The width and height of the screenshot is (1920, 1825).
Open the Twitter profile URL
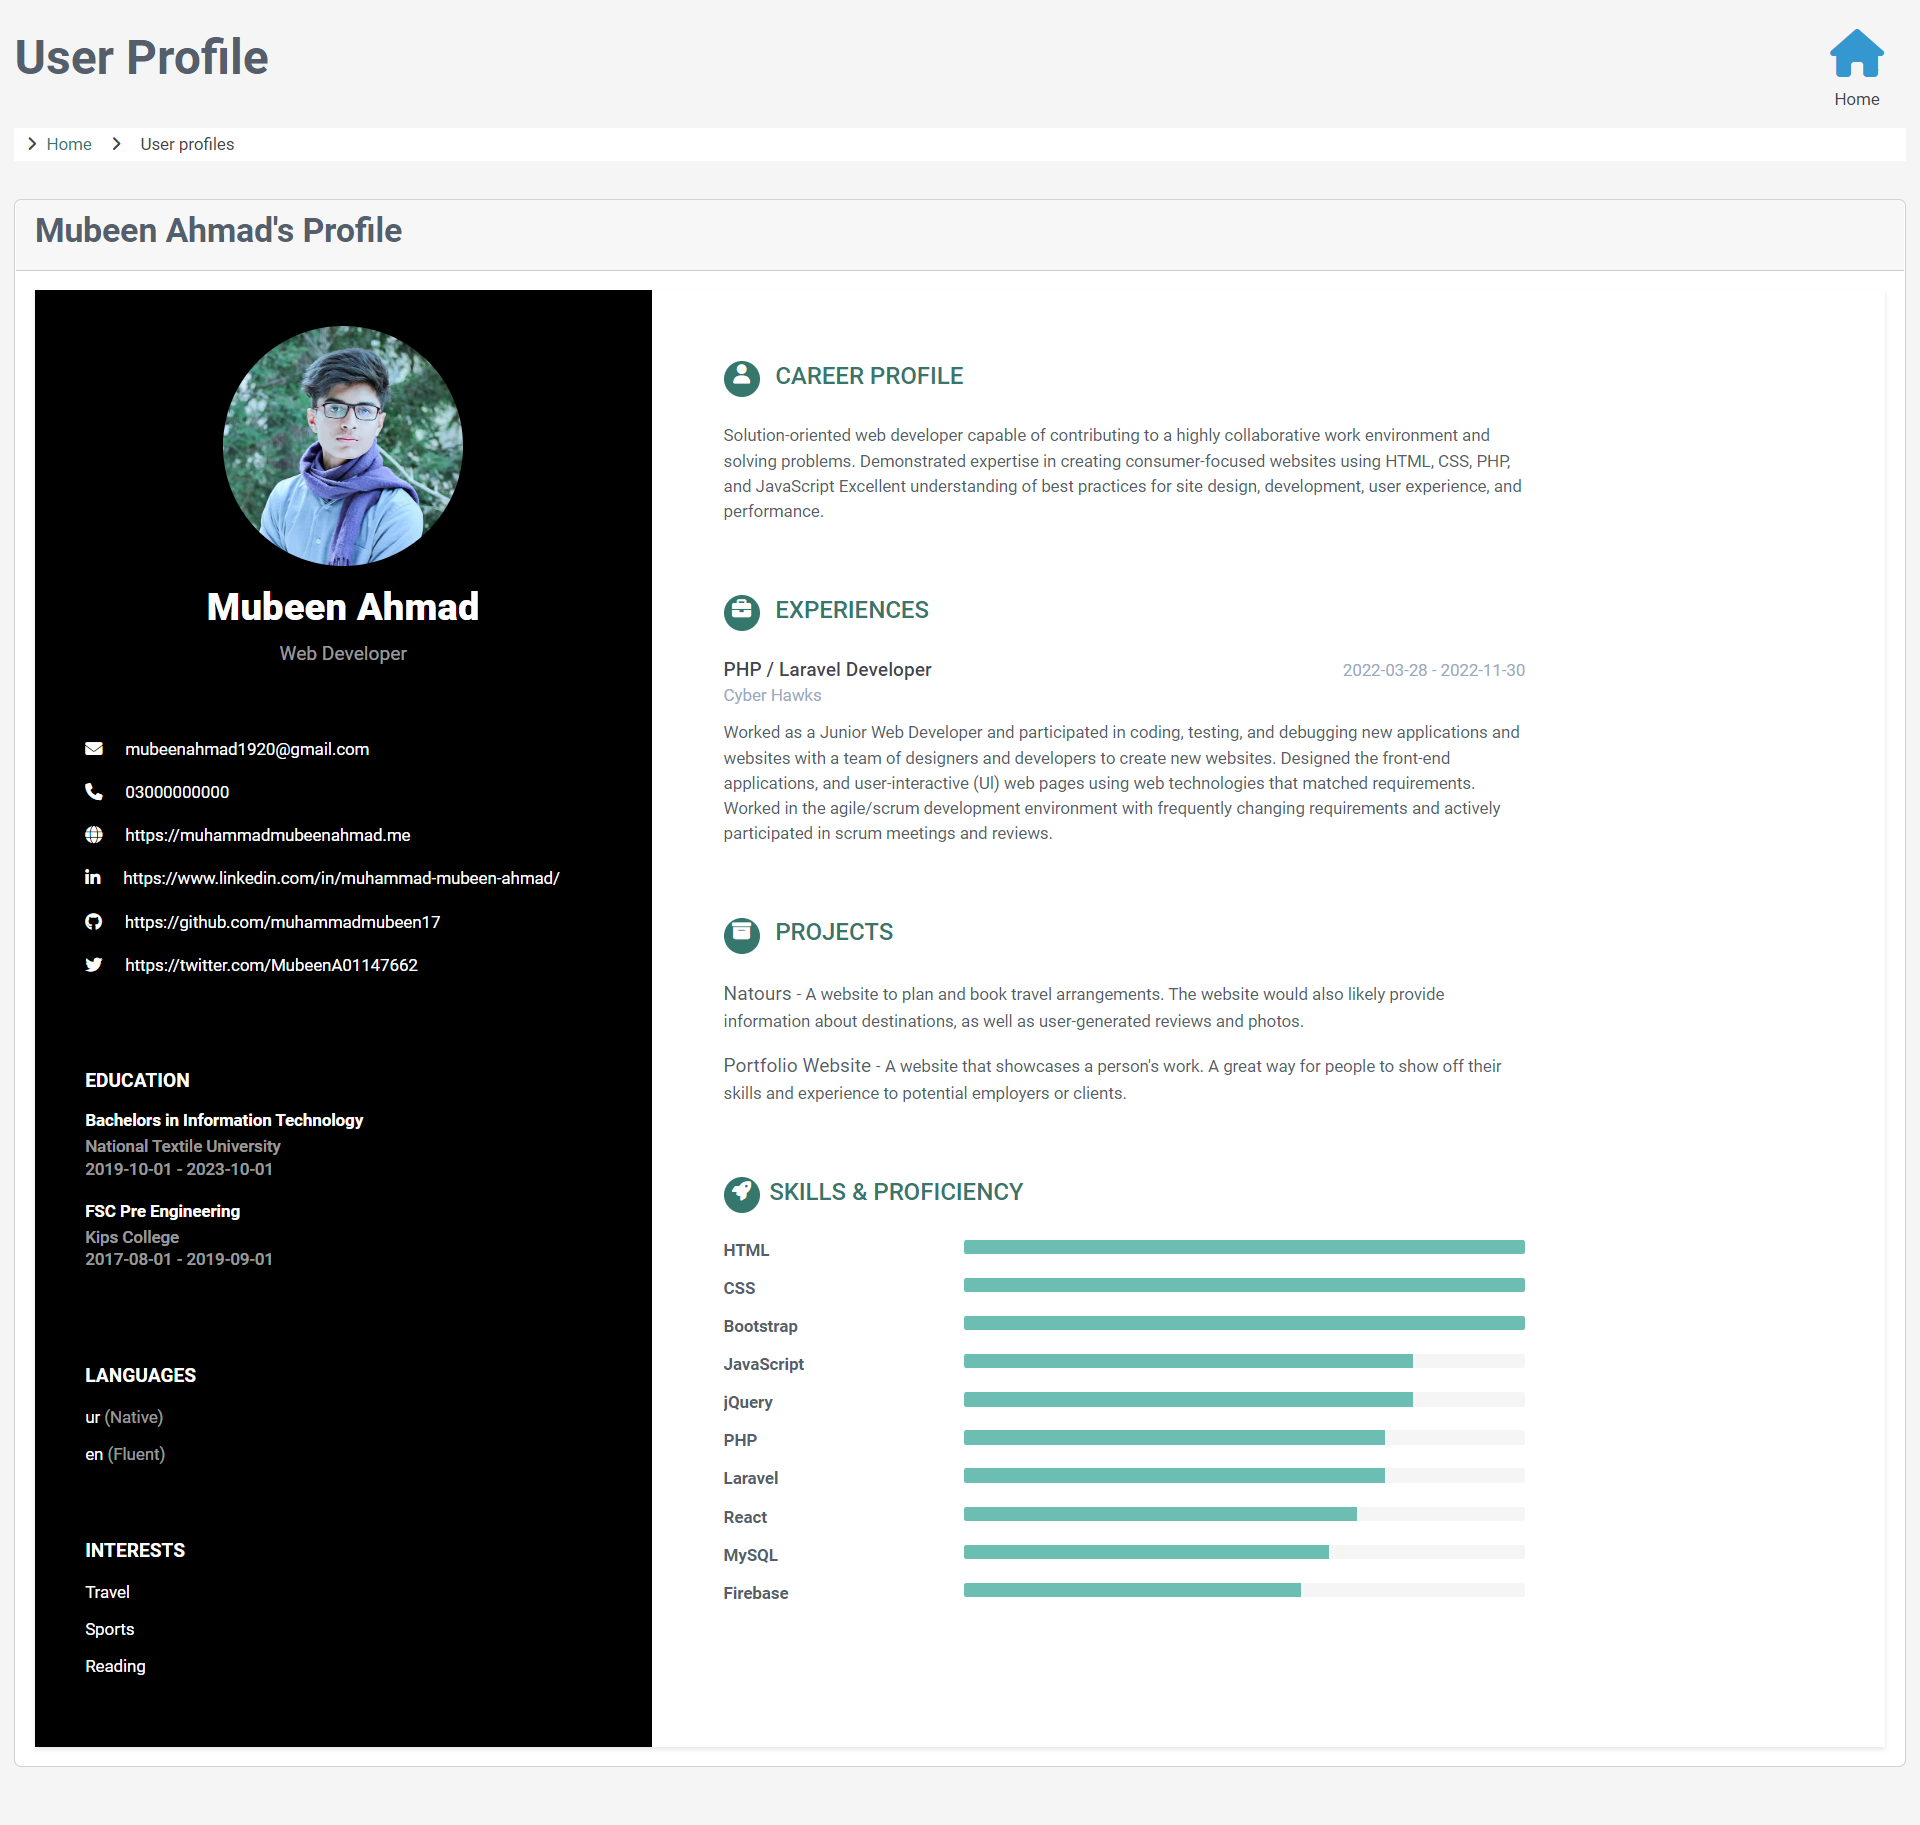pyautogui.click(x=271, y=965)
